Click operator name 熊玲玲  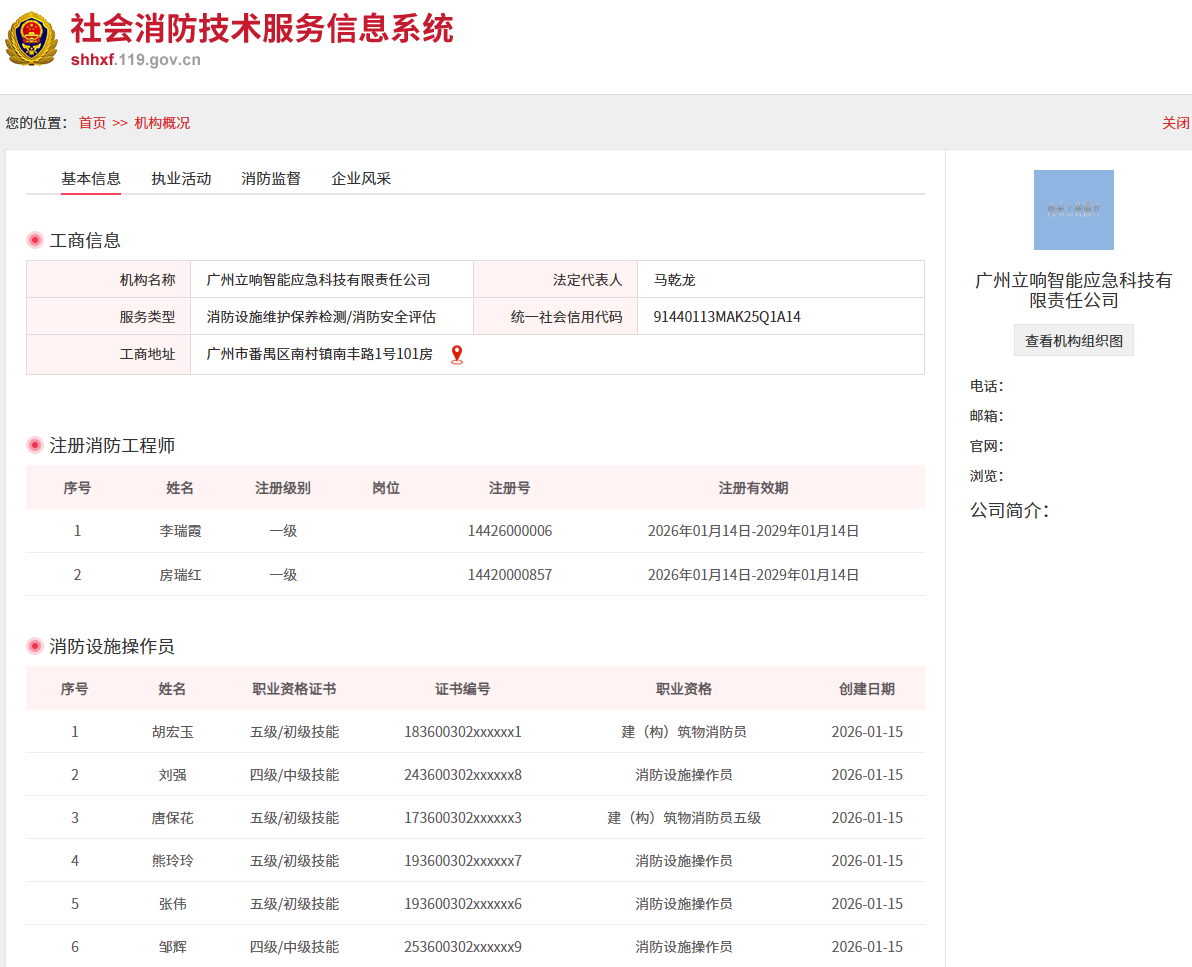(173, 861)
